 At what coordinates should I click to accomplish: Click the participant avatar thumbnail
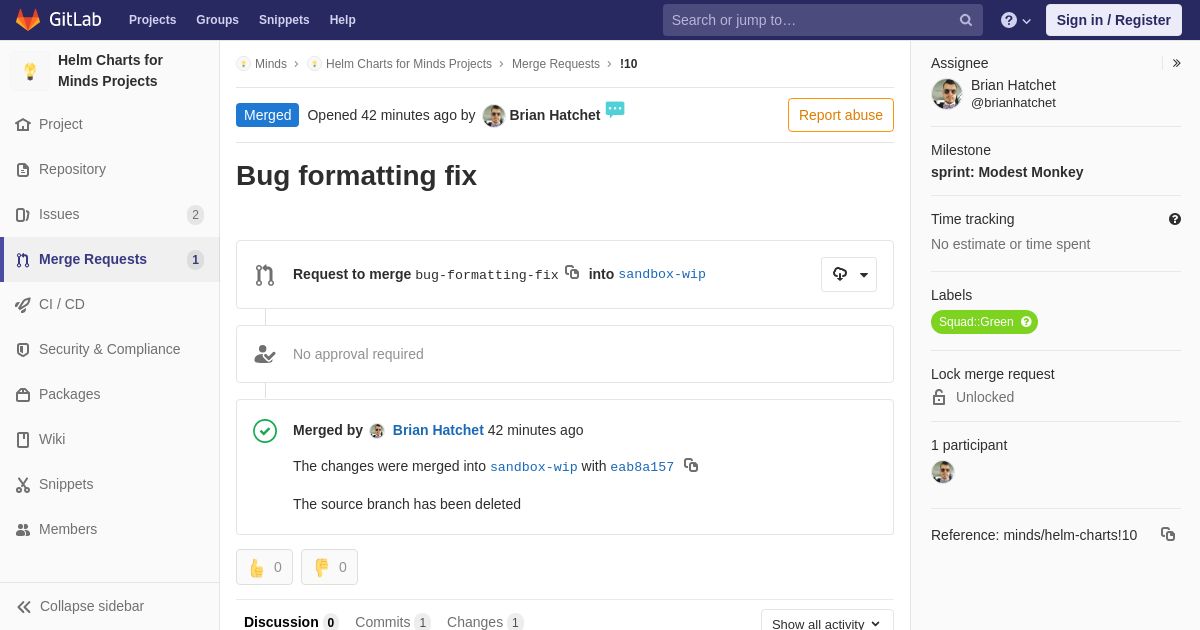click(943, 472)
